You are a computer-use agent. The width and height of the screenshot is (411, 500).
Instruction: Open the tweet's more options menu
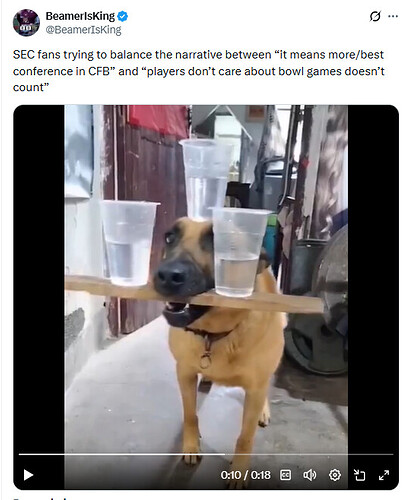click(x=393, y=16)
